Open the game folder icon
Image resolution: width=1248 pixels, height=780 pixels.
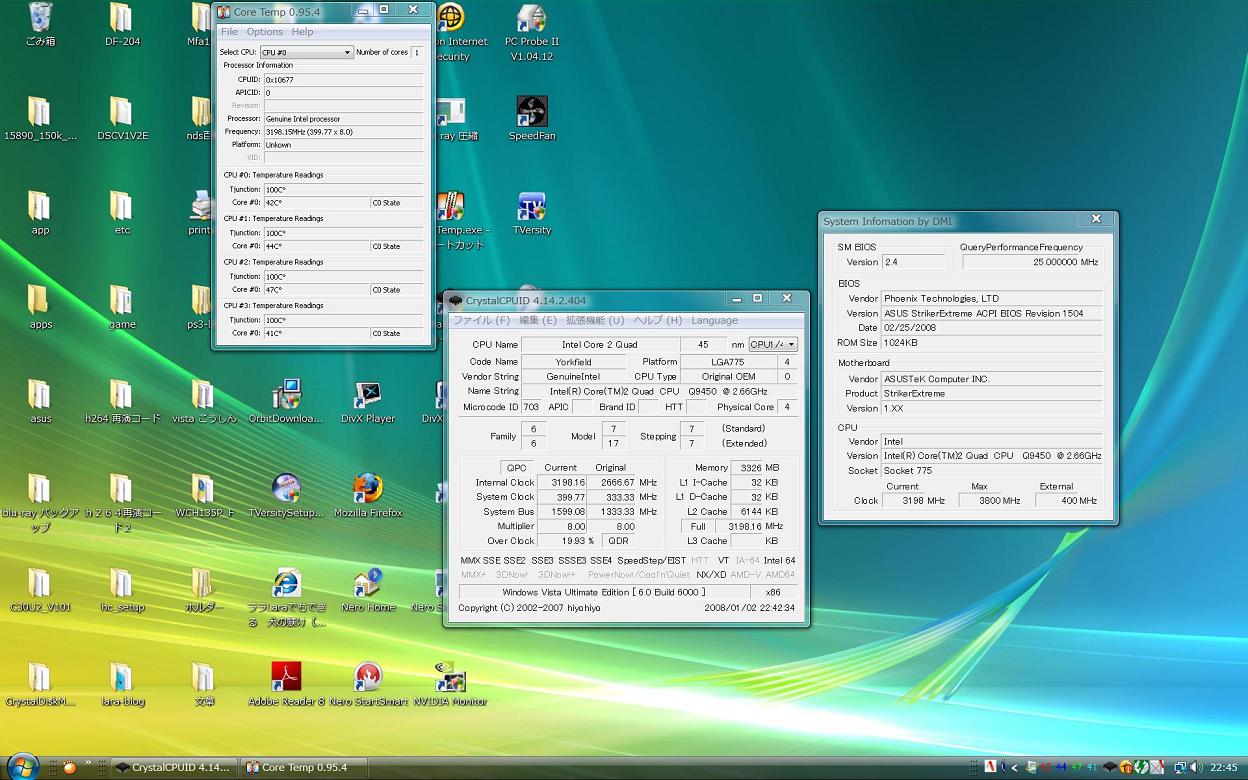click(122, 306)
